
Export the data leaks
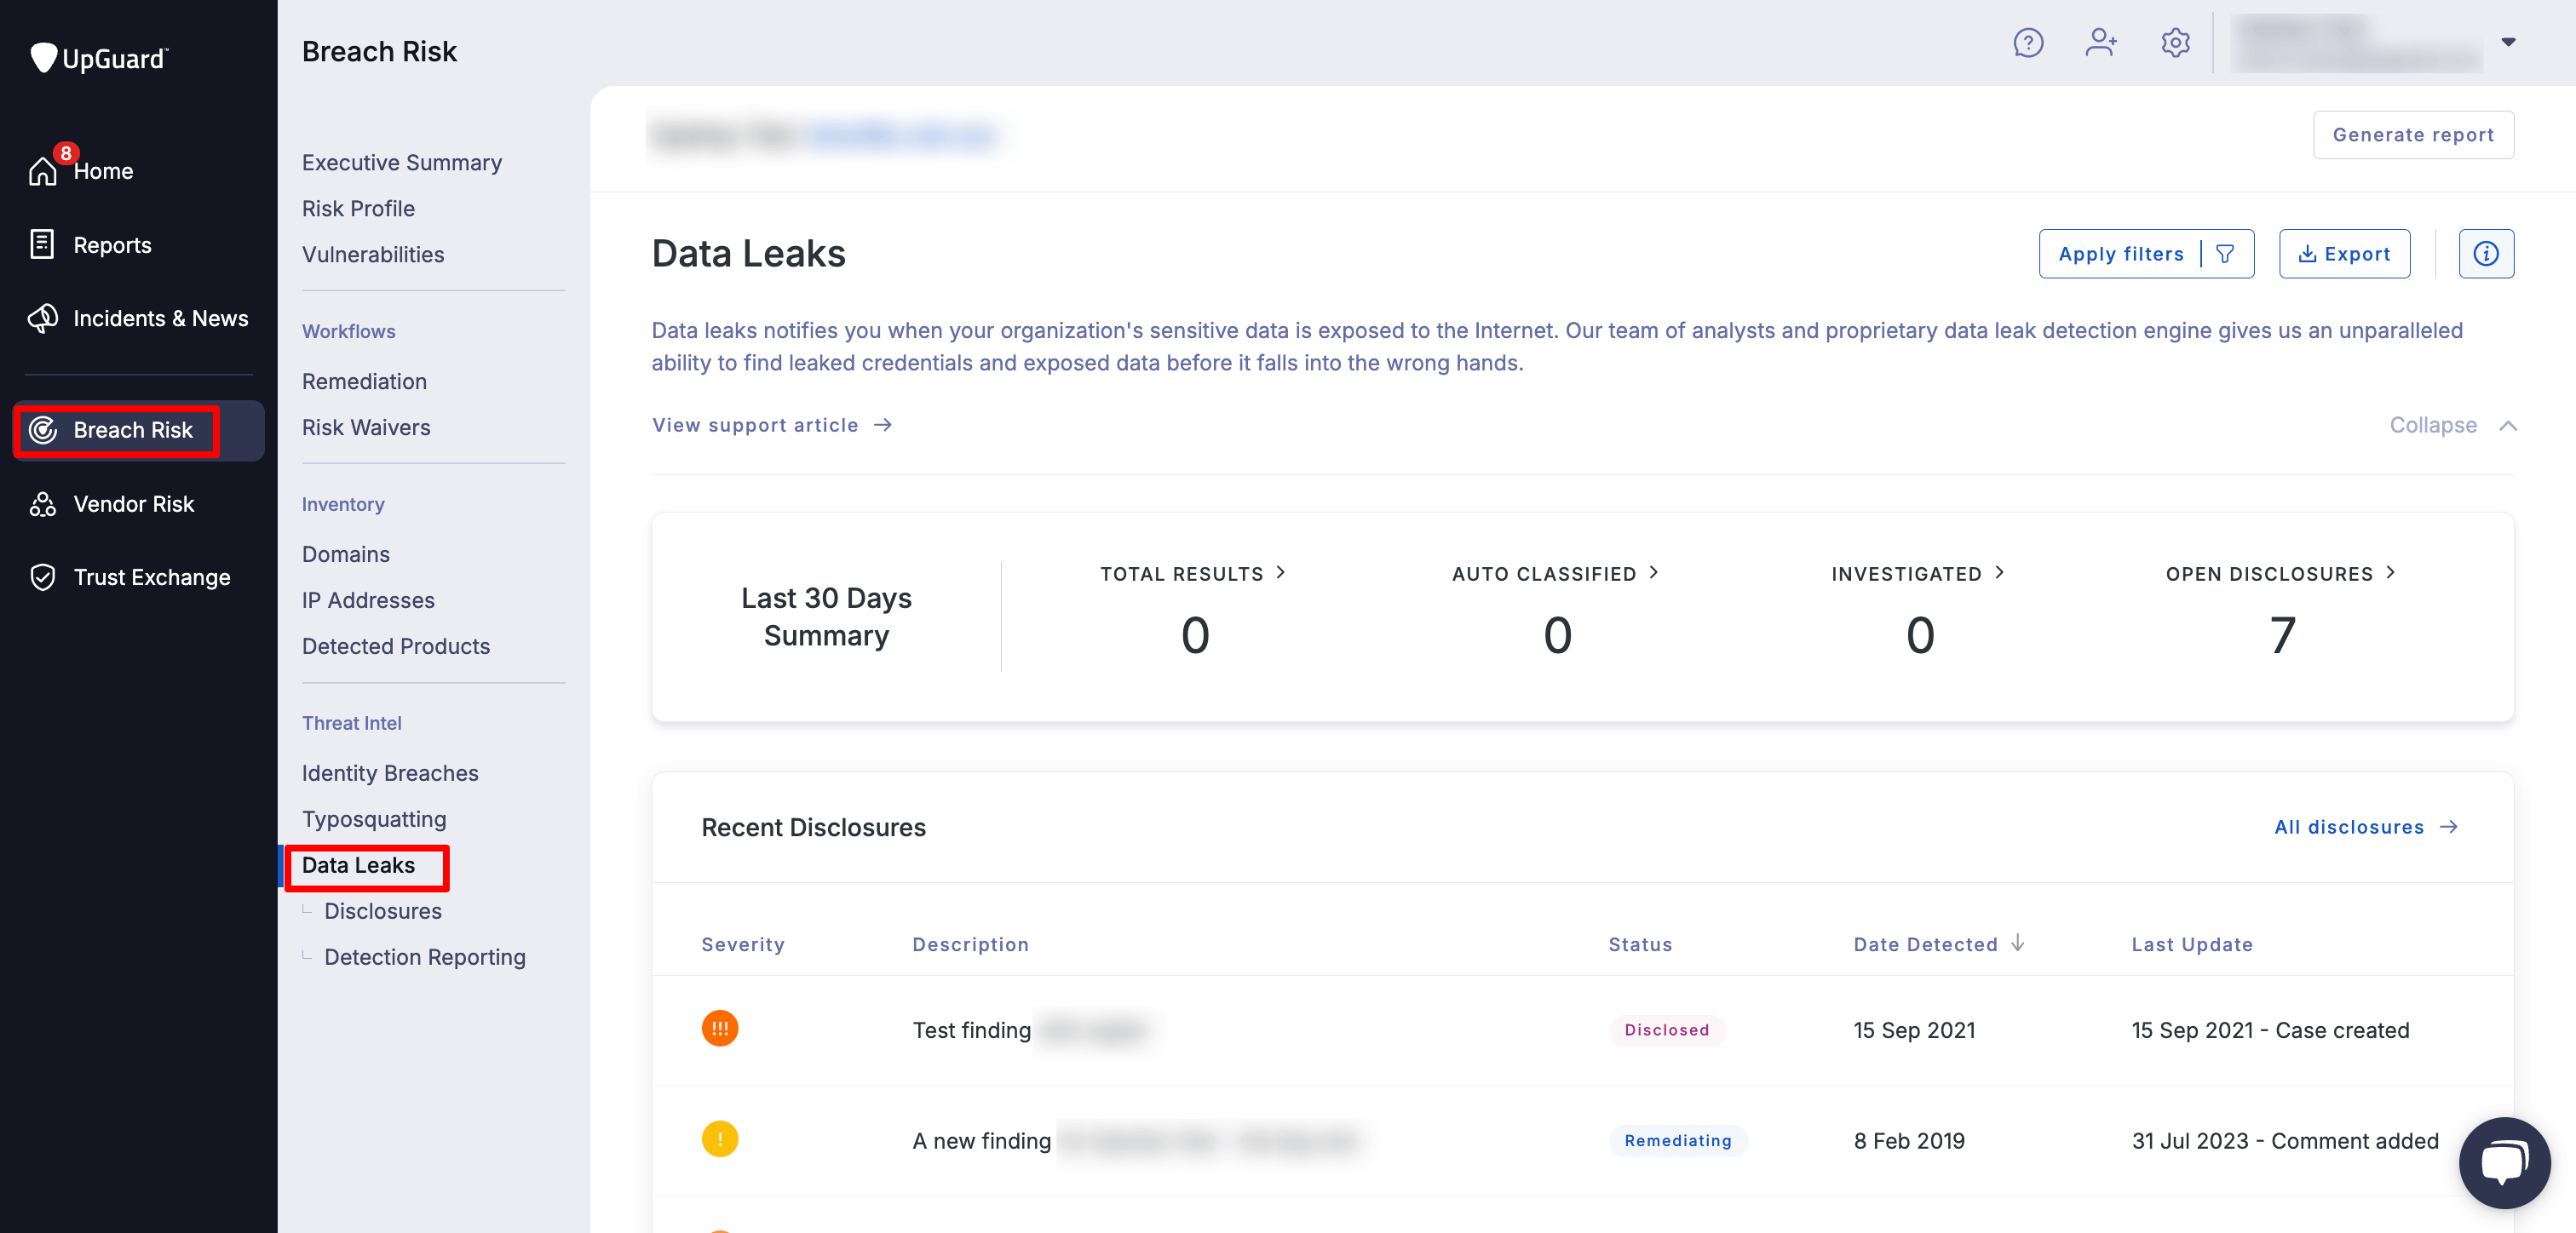coord(2344,254)
